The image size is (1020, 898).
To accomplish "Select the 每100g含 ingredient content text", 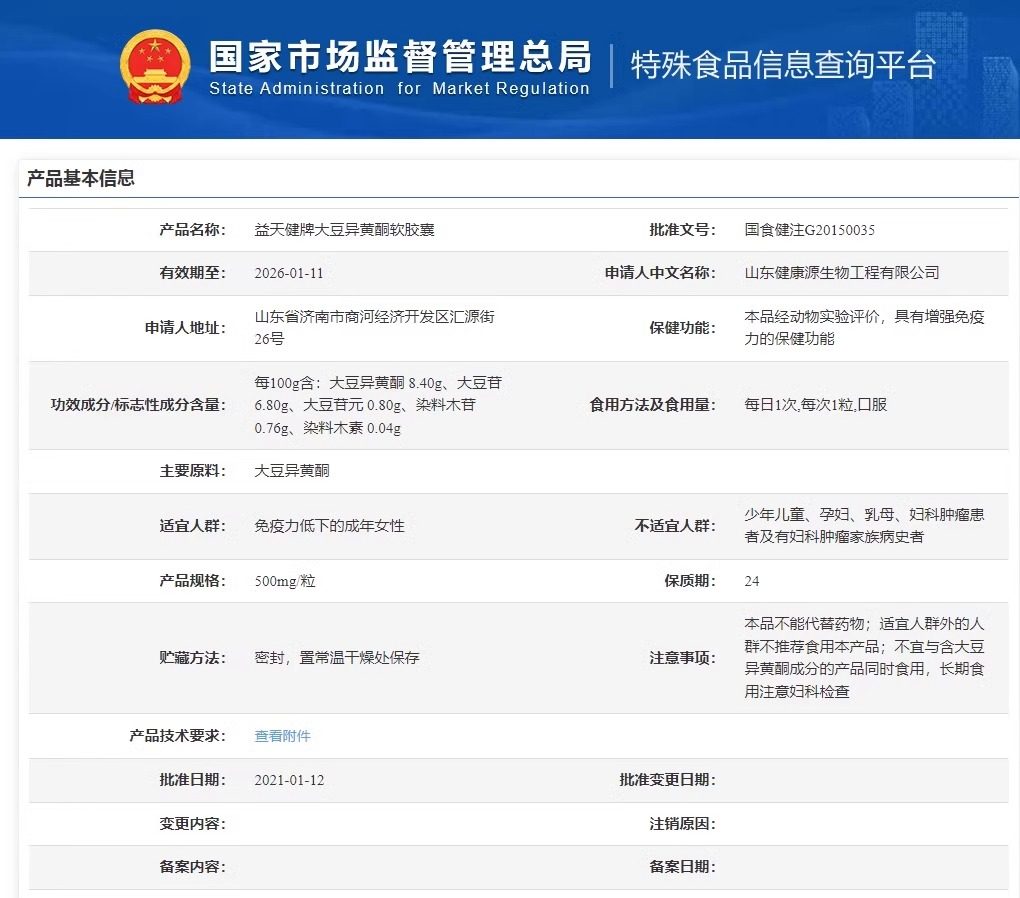I will click(379, 405).
